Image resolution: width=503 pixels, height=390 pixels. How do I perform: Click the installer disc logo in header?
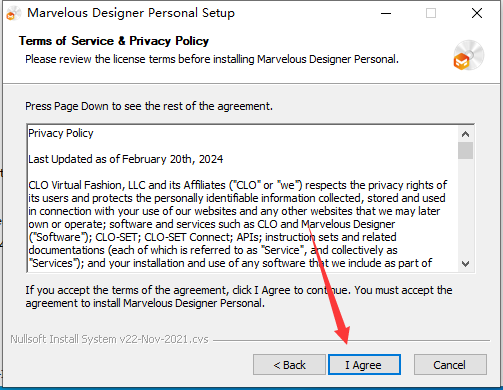(469, 55)
